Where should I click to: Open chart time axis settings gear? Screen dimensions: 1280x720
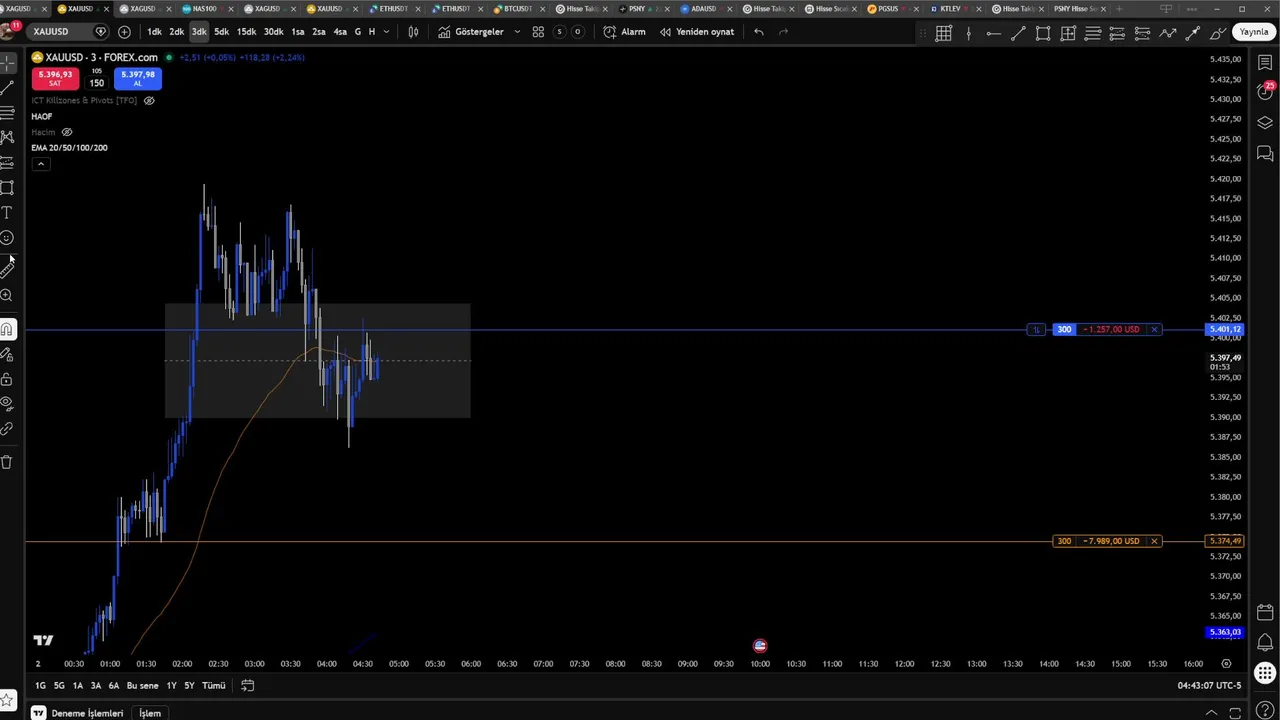[1226, 664]
